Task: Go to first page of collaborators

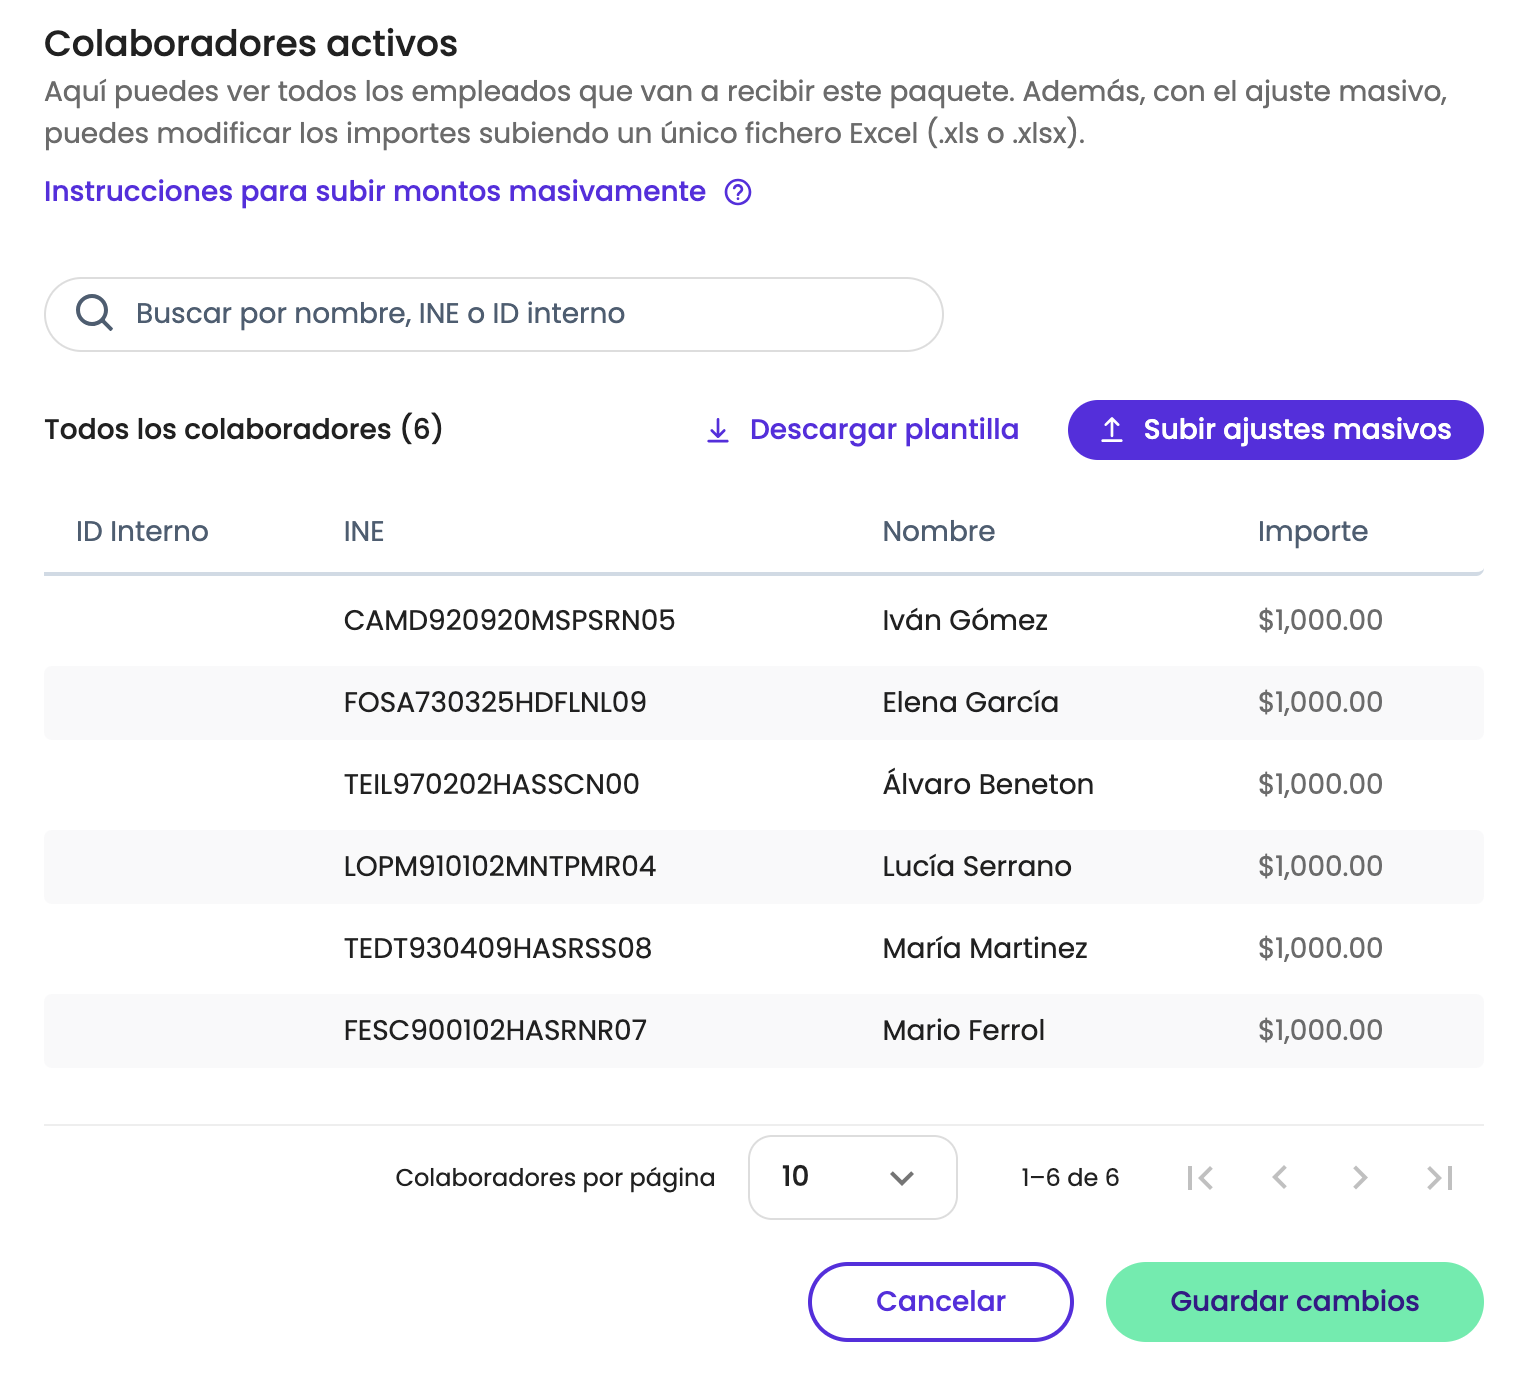Action: click(x=1200, y=1178)
